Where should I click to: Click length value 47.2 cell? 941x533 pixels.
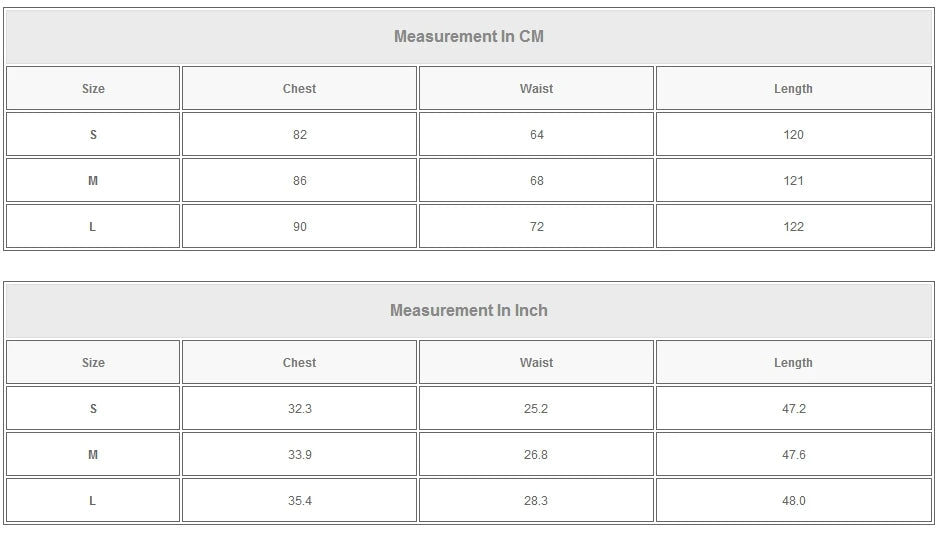pos(793,409)
